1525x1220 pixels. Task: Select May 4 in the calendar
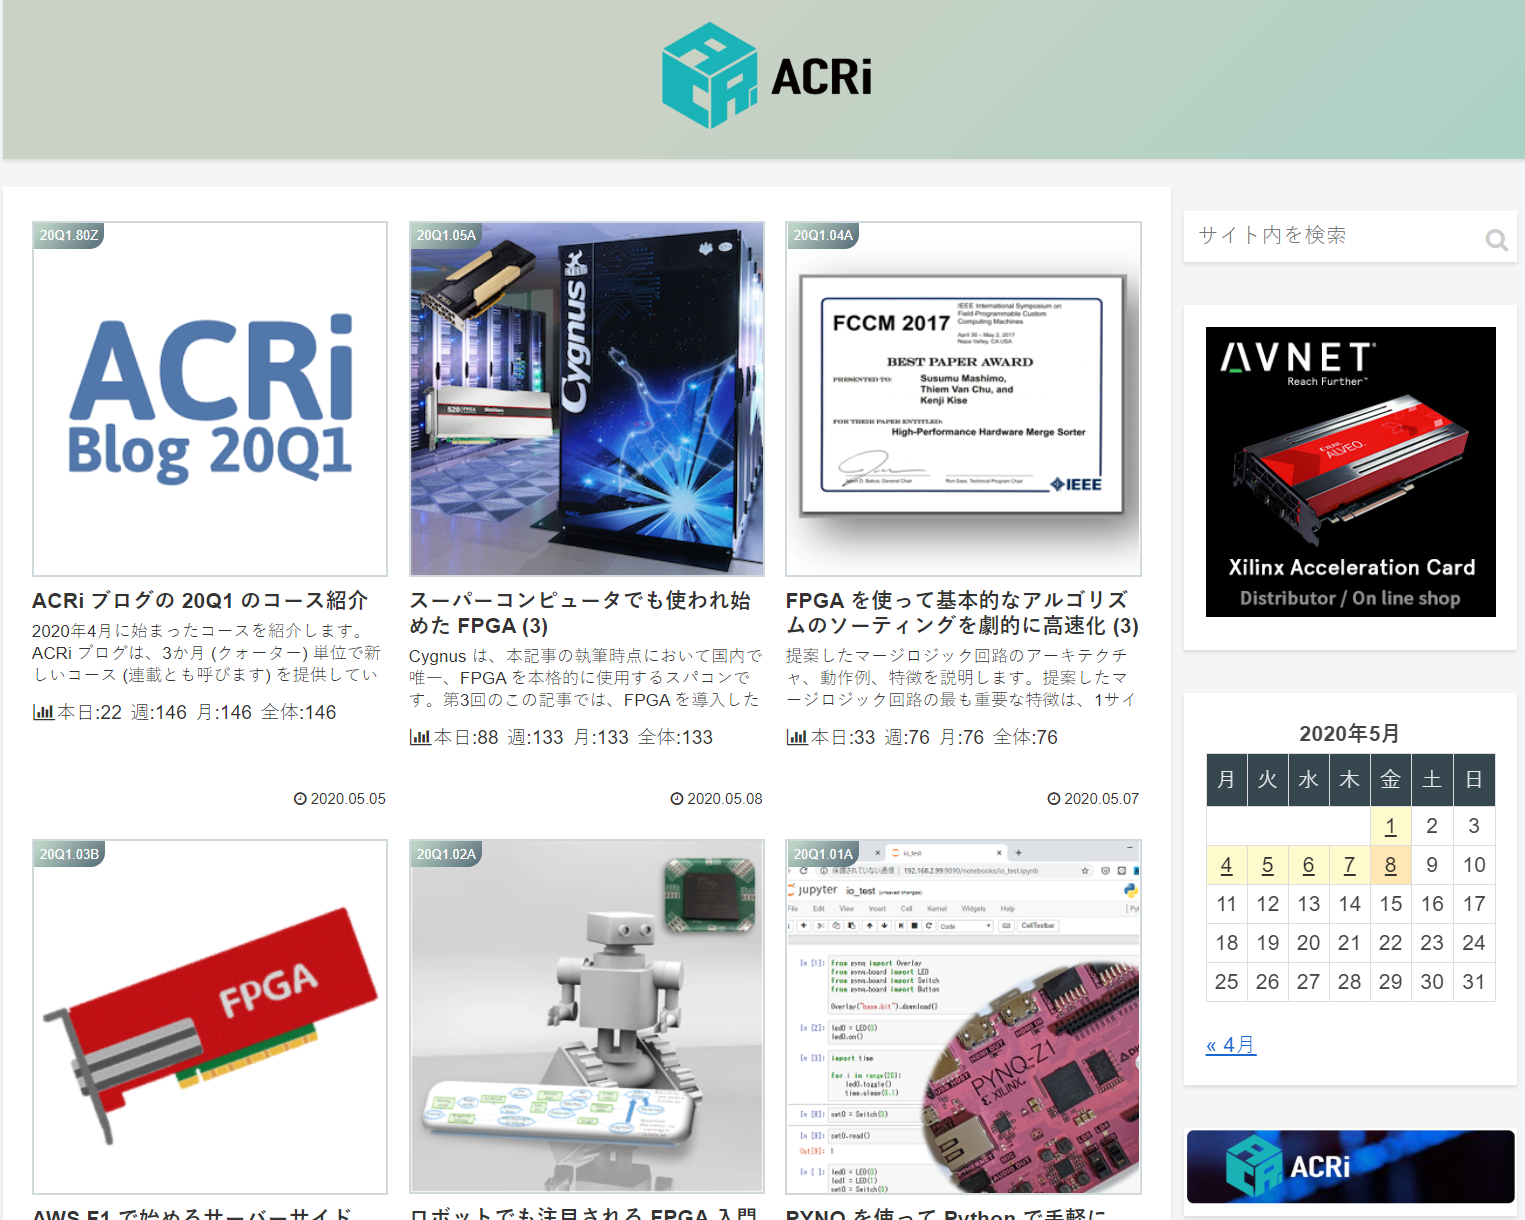pyautogui.click(x=1226, y=865)
